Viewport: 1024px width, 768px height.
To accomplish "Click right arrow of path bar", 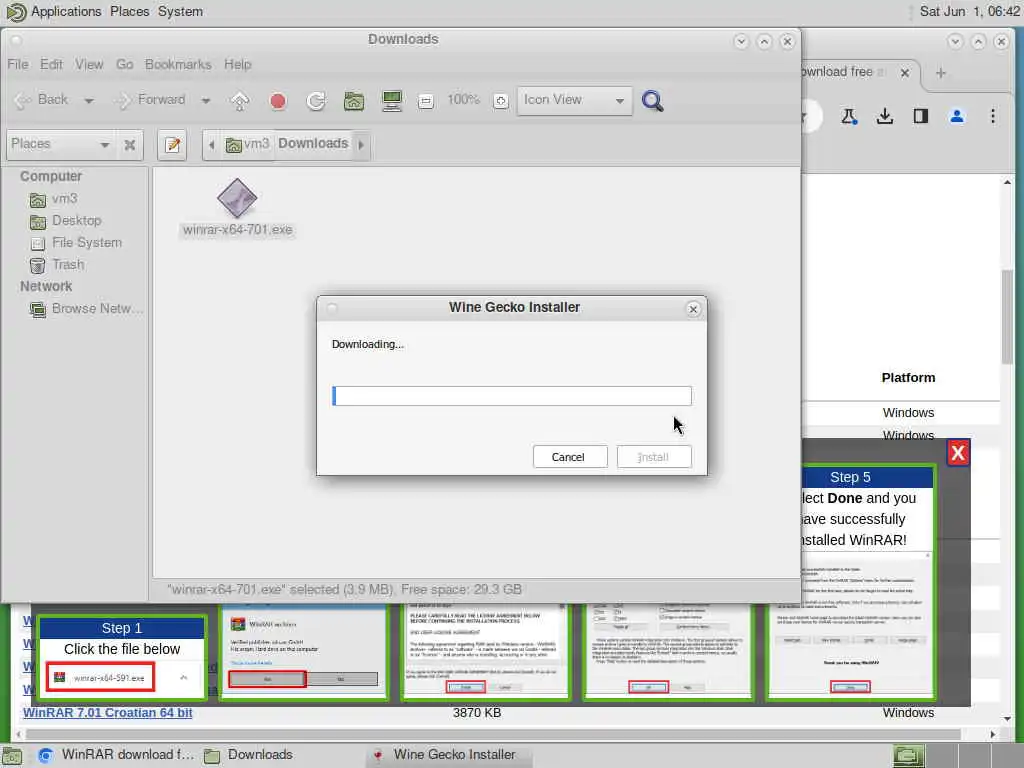I will pos(361,144).
